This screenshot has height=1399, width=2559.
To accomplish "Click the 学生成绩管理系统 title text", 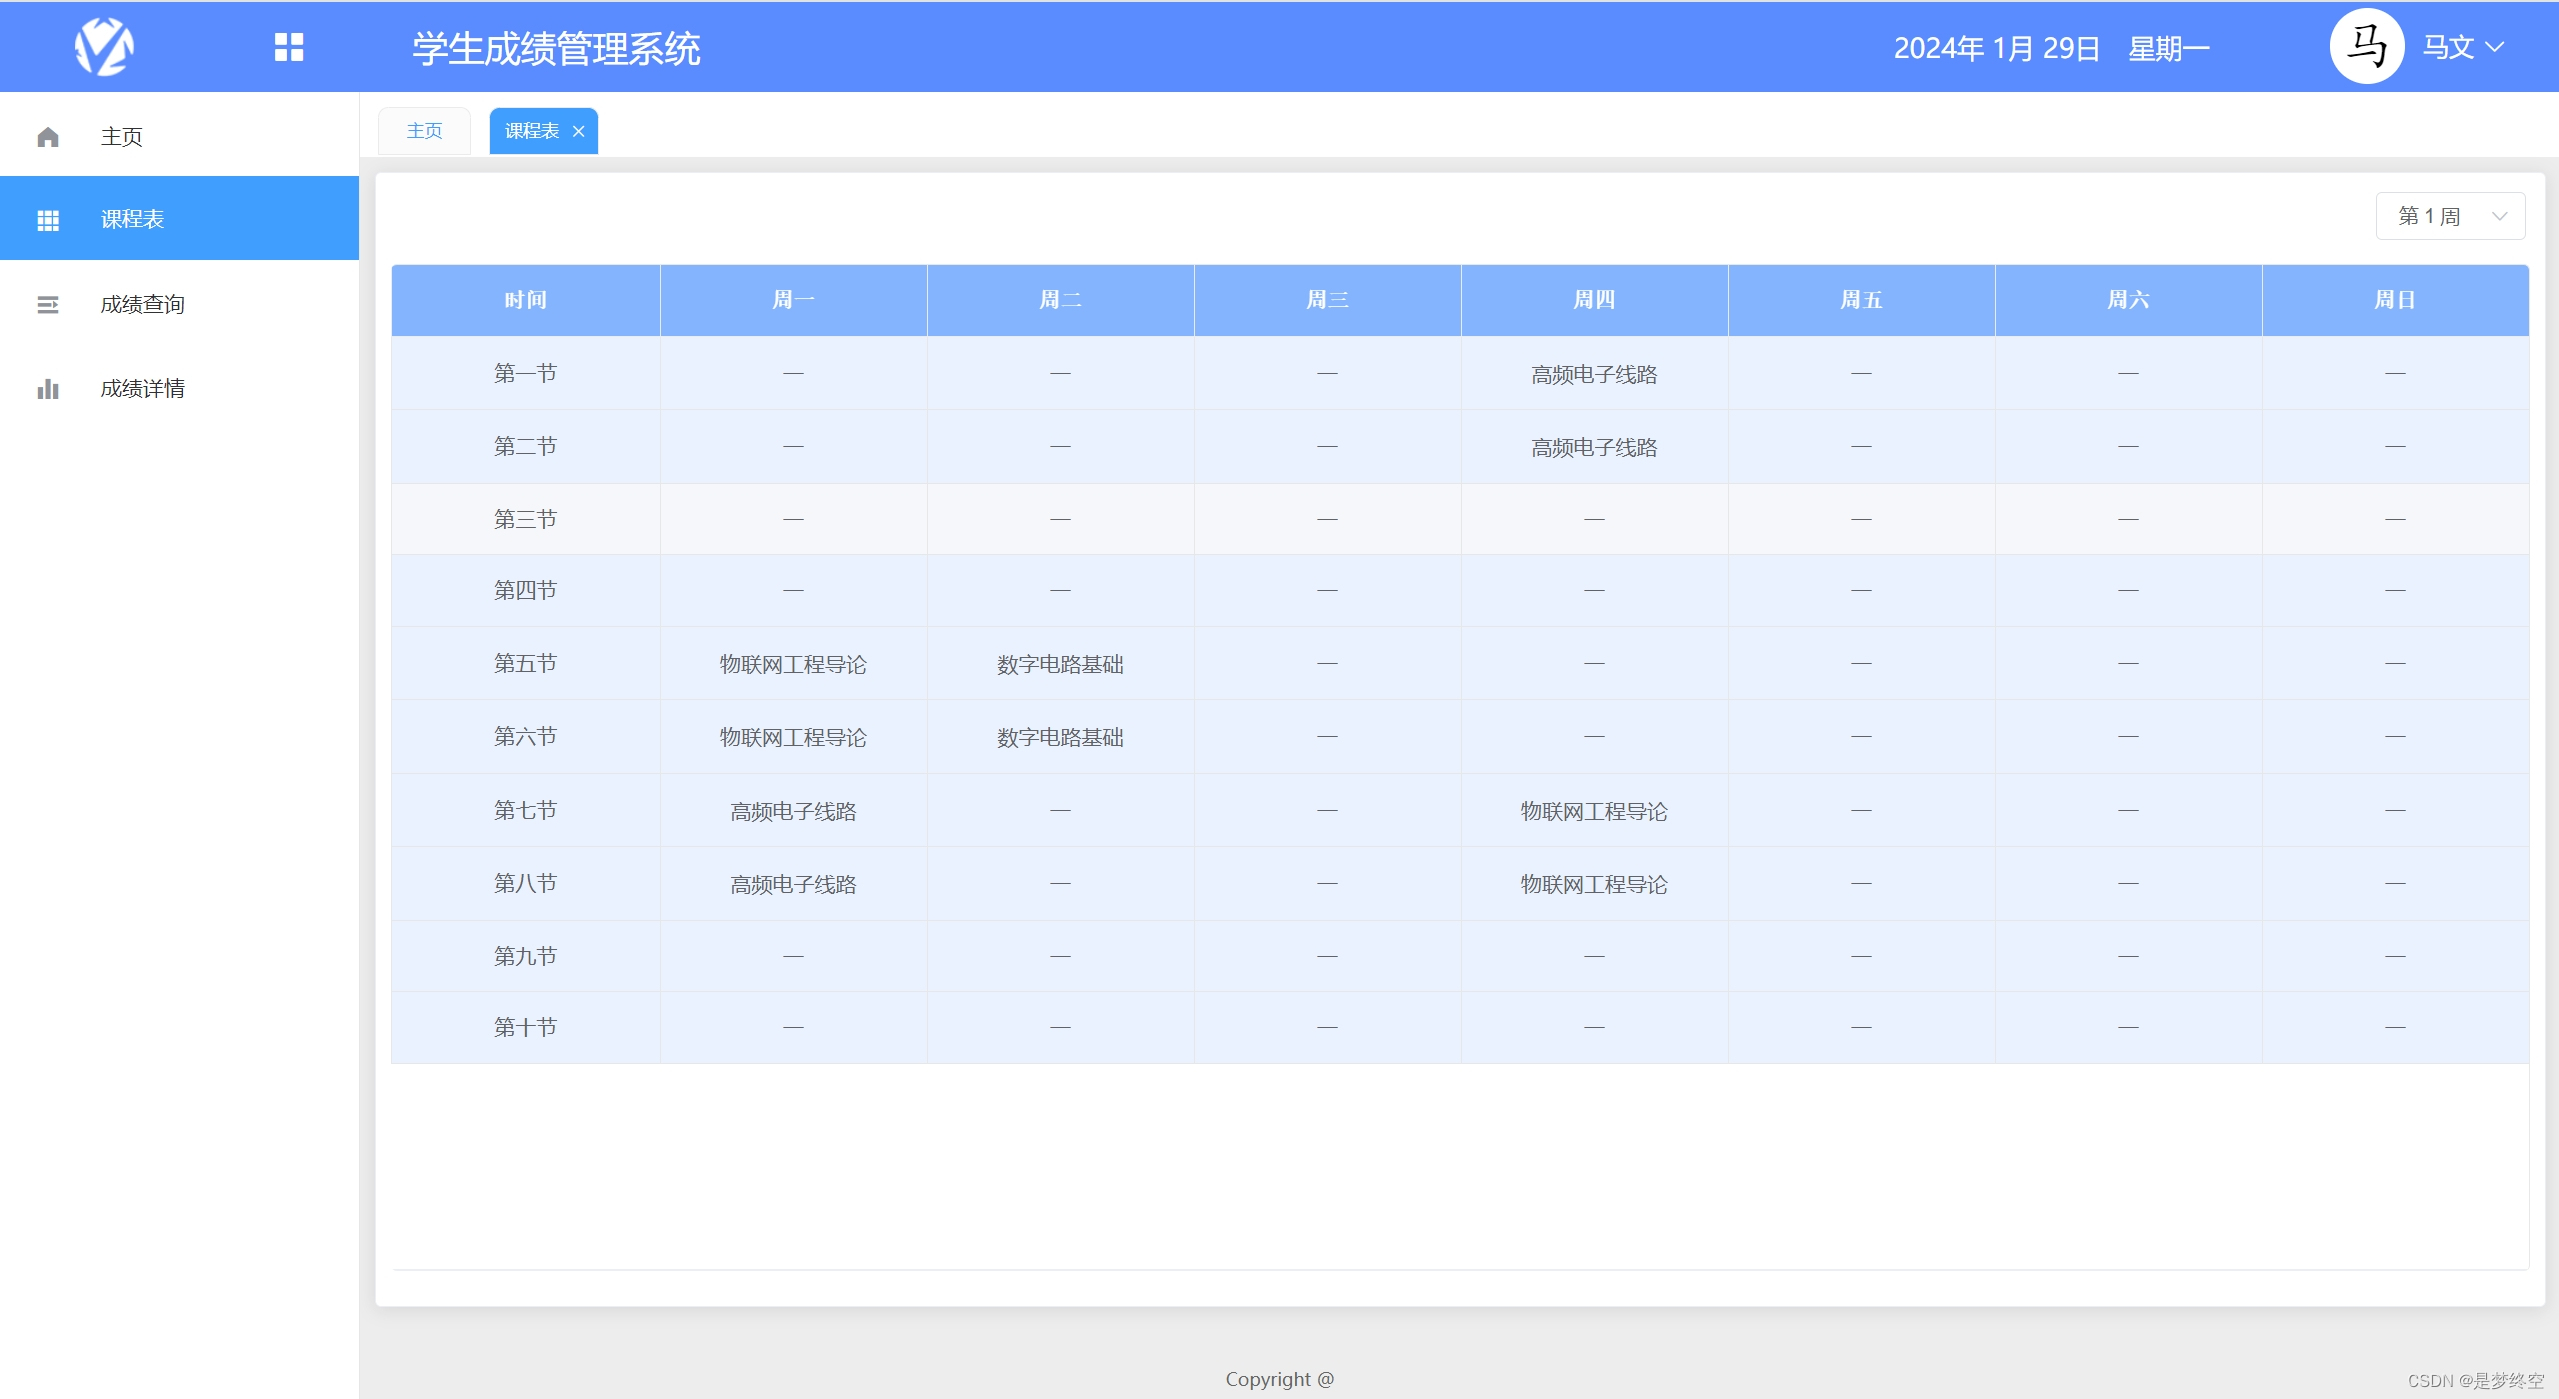I will 556,49.
